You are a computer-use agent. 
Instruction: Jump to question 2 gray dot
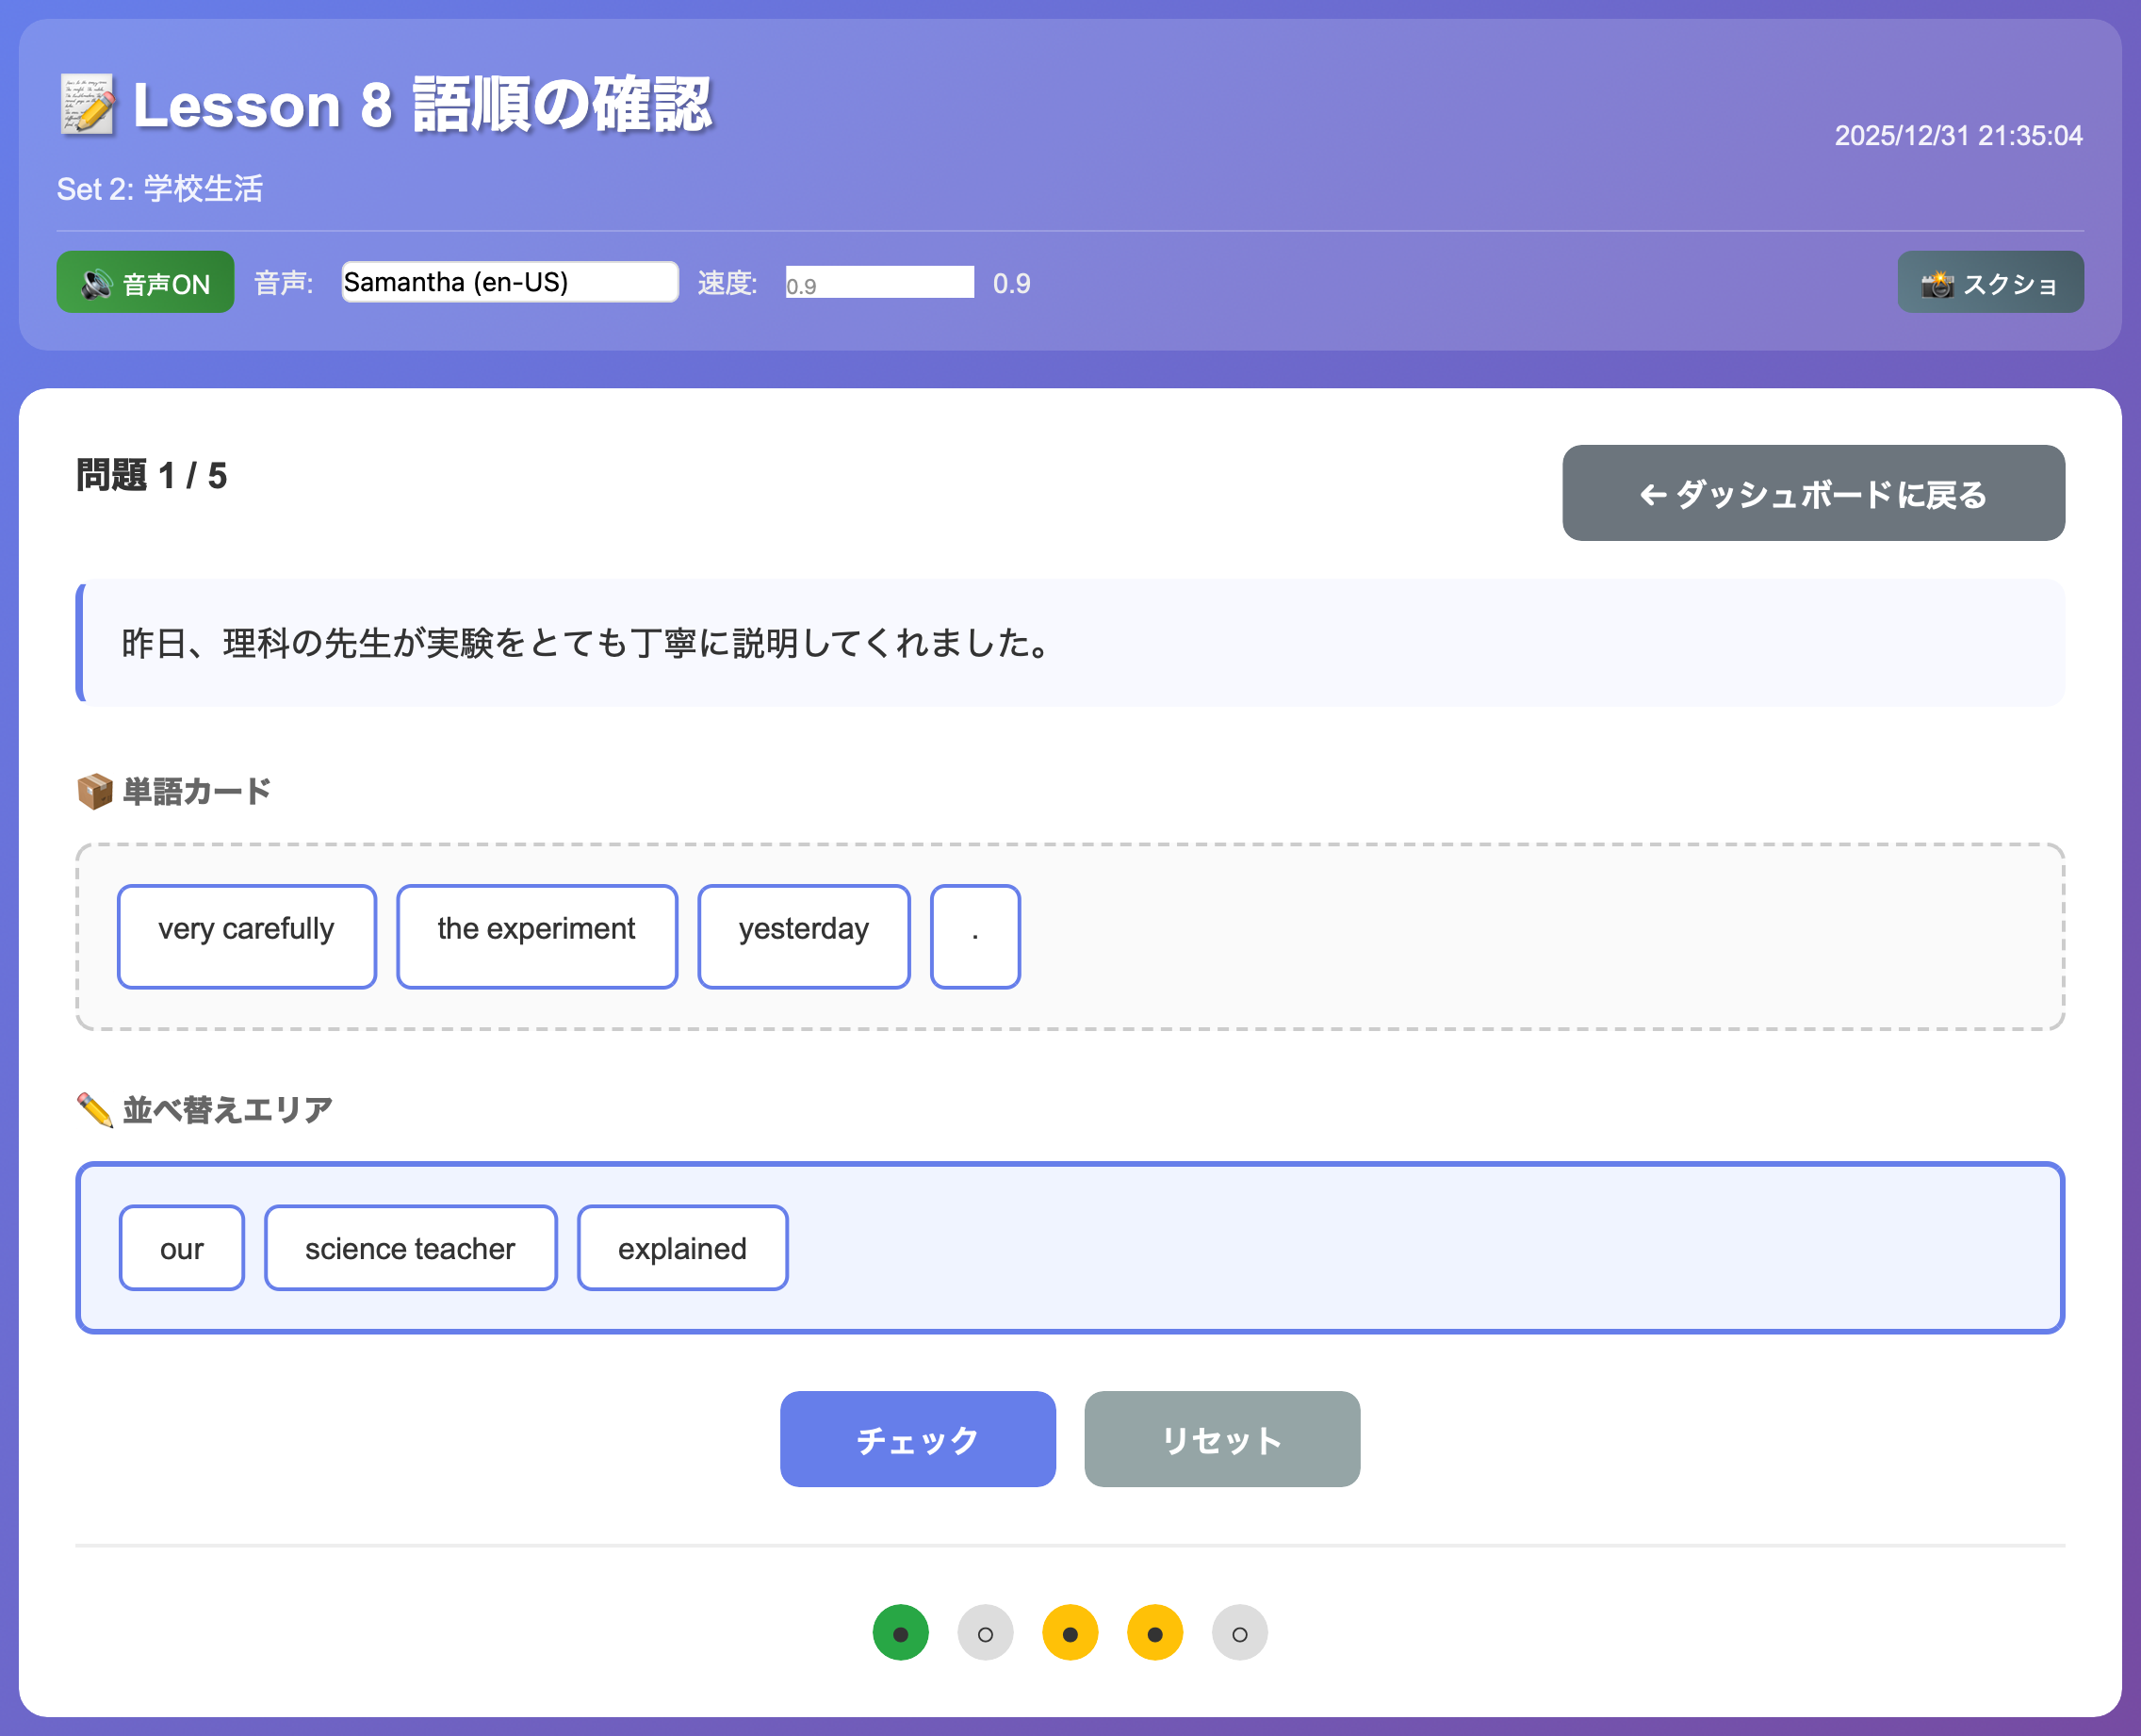click(985, 1632)
